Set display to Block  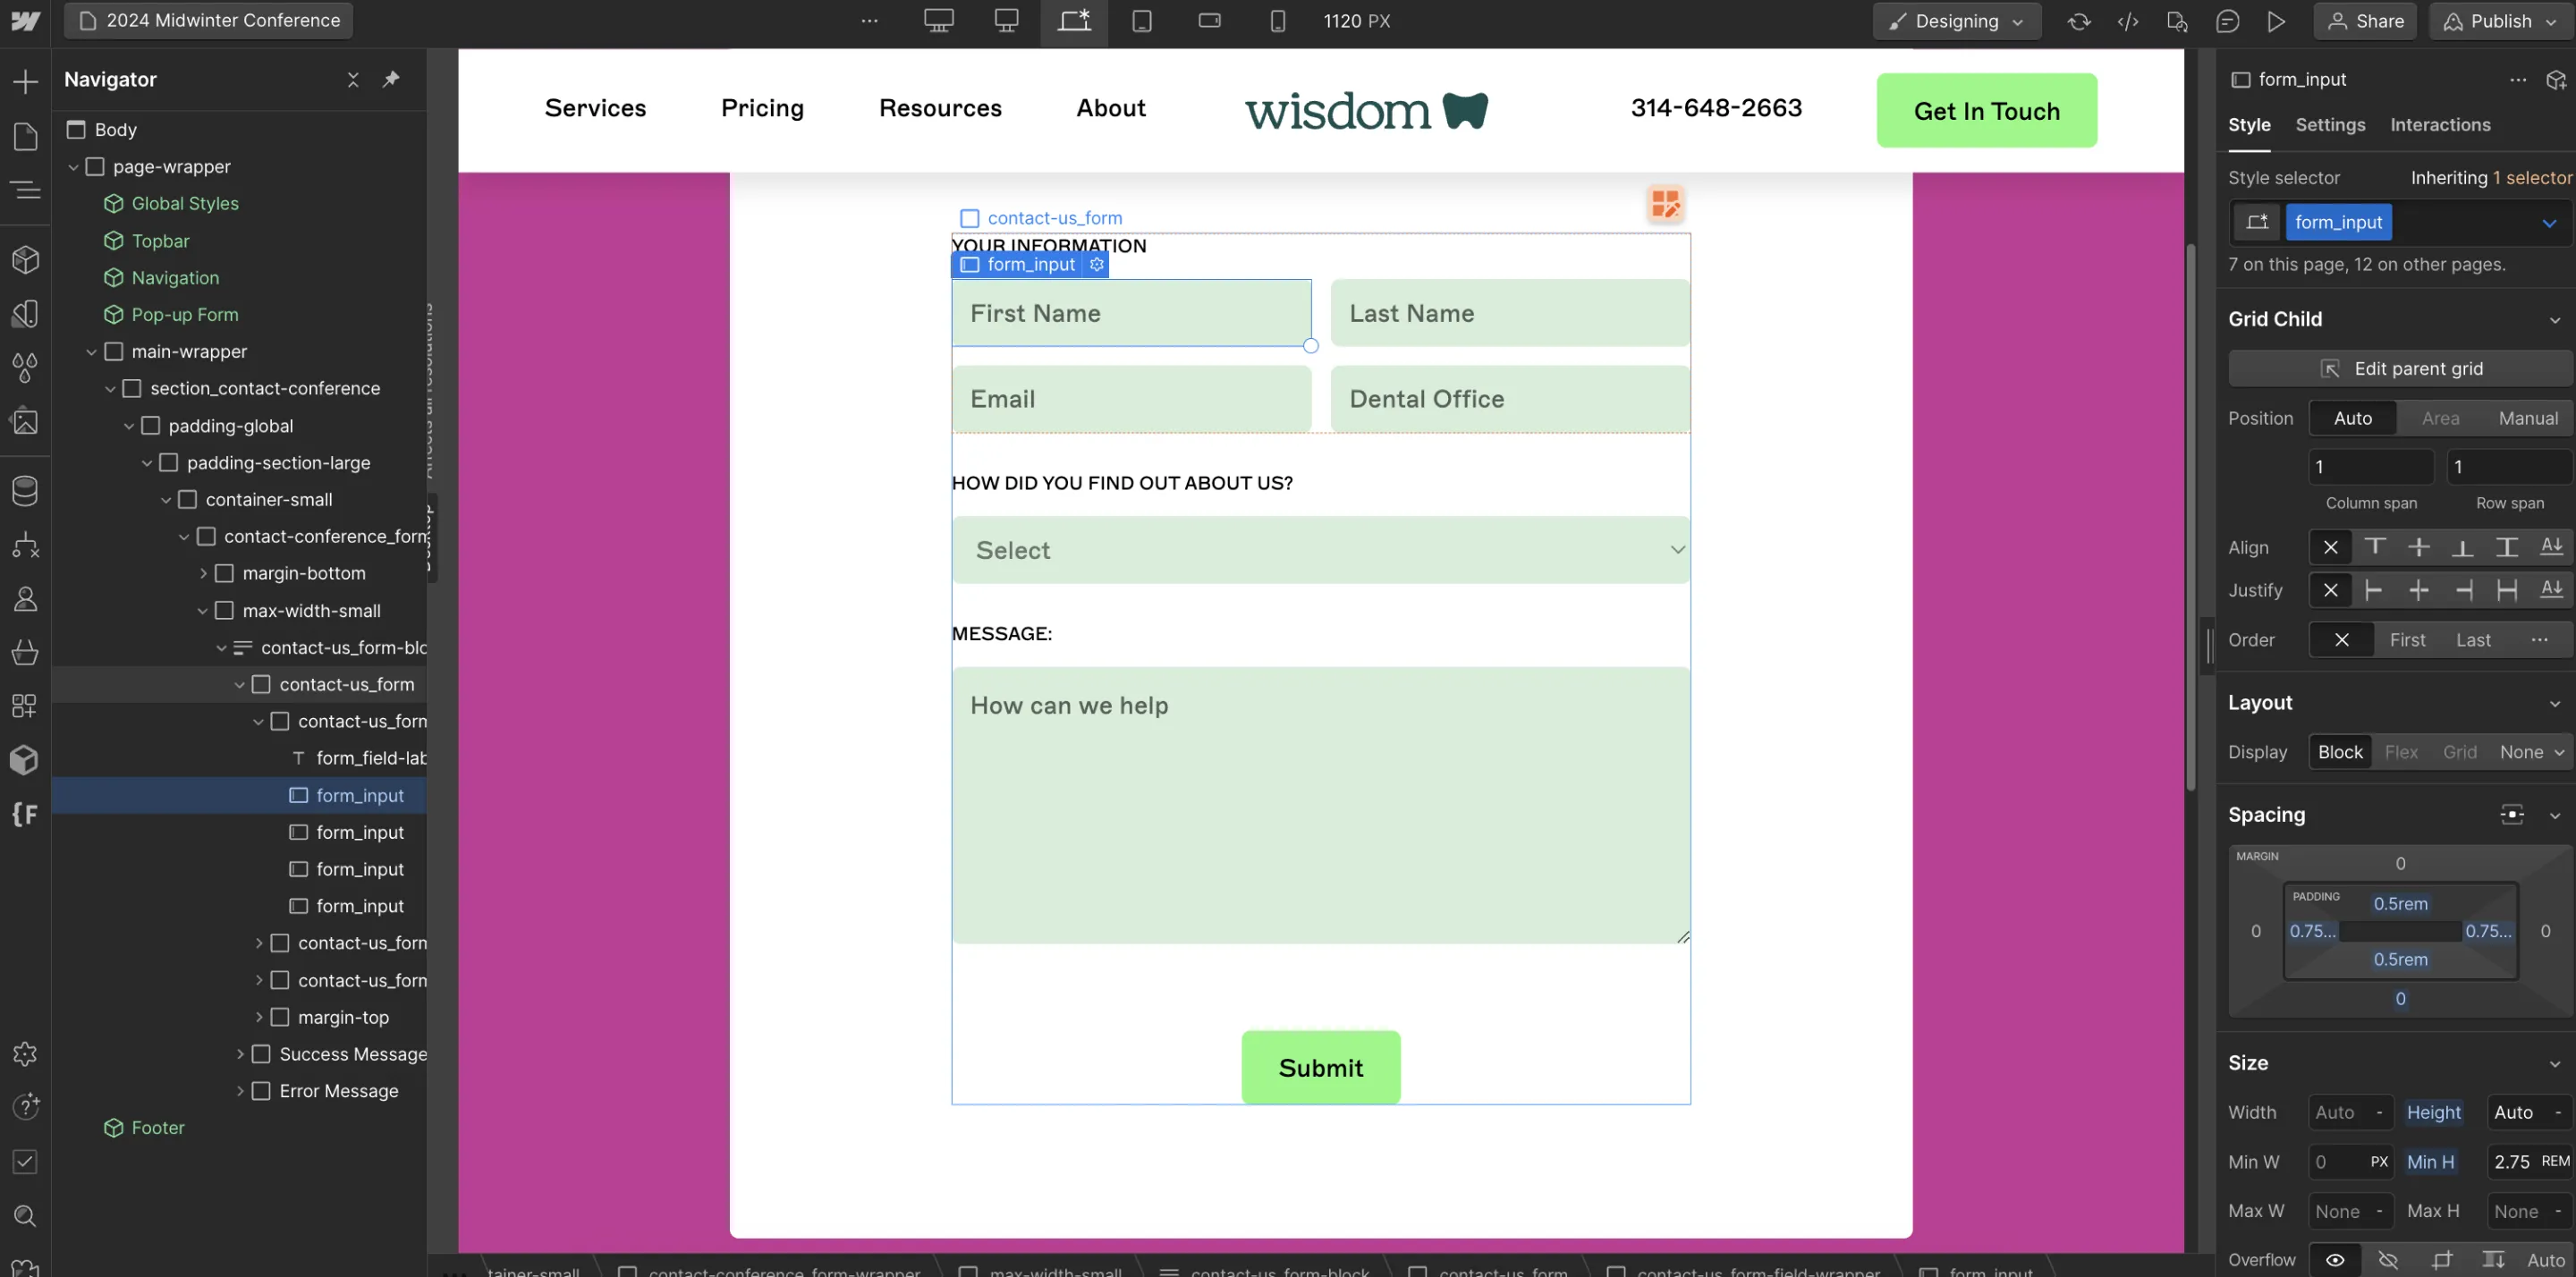[2340, 752]
